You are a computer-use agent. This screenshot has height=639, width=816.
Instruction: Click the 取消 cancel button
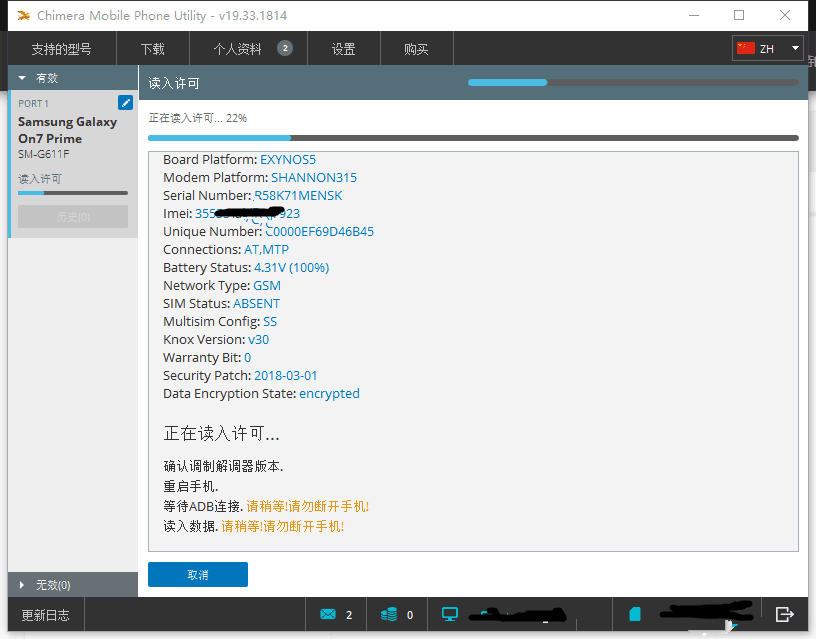pos(198,574)
